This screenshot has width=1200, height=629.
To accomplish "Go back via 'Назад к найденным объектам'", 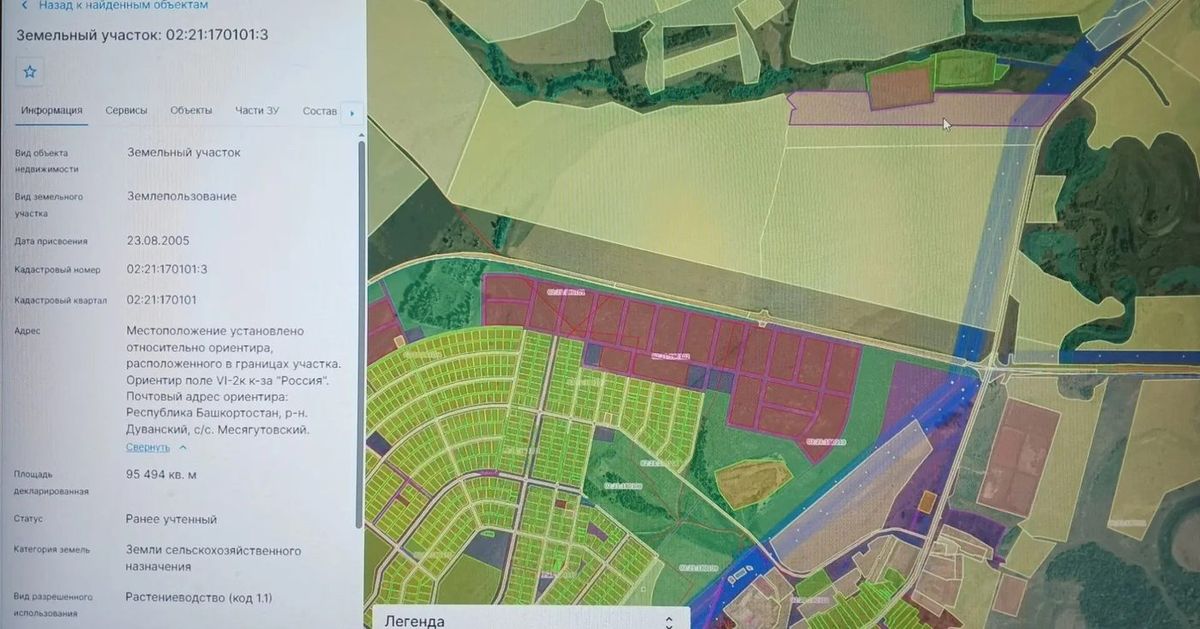I will [114, 6].
